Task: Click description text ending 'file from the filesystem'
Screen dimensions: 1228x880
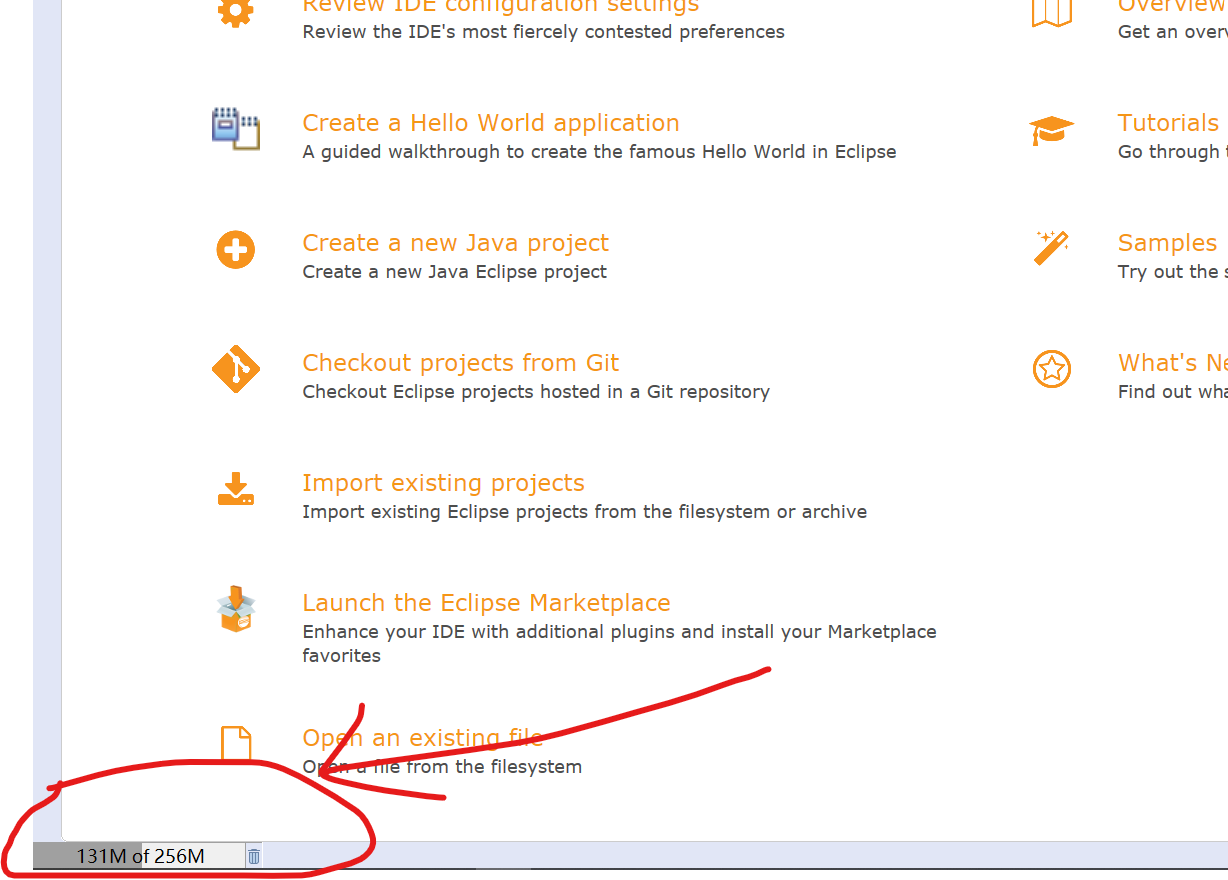Action: [x=442, y=767]
